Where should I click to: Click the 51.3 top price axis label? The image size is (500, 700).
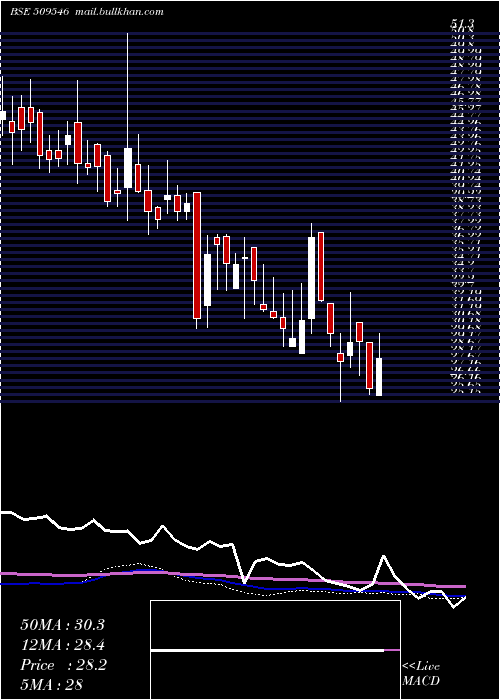coord(462,23)
